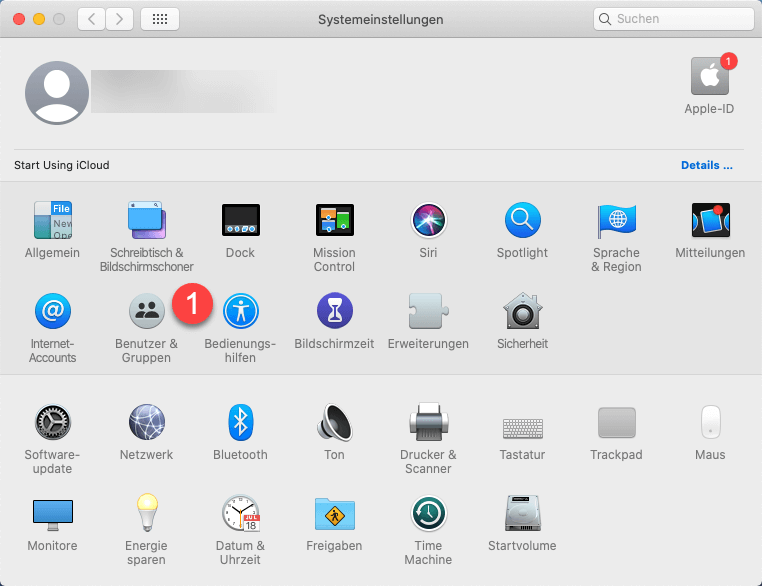This screenshot has width=762, height=586.
Task: Open Mission Control settings
Action: pyautogui.click(x=334, y=220)
